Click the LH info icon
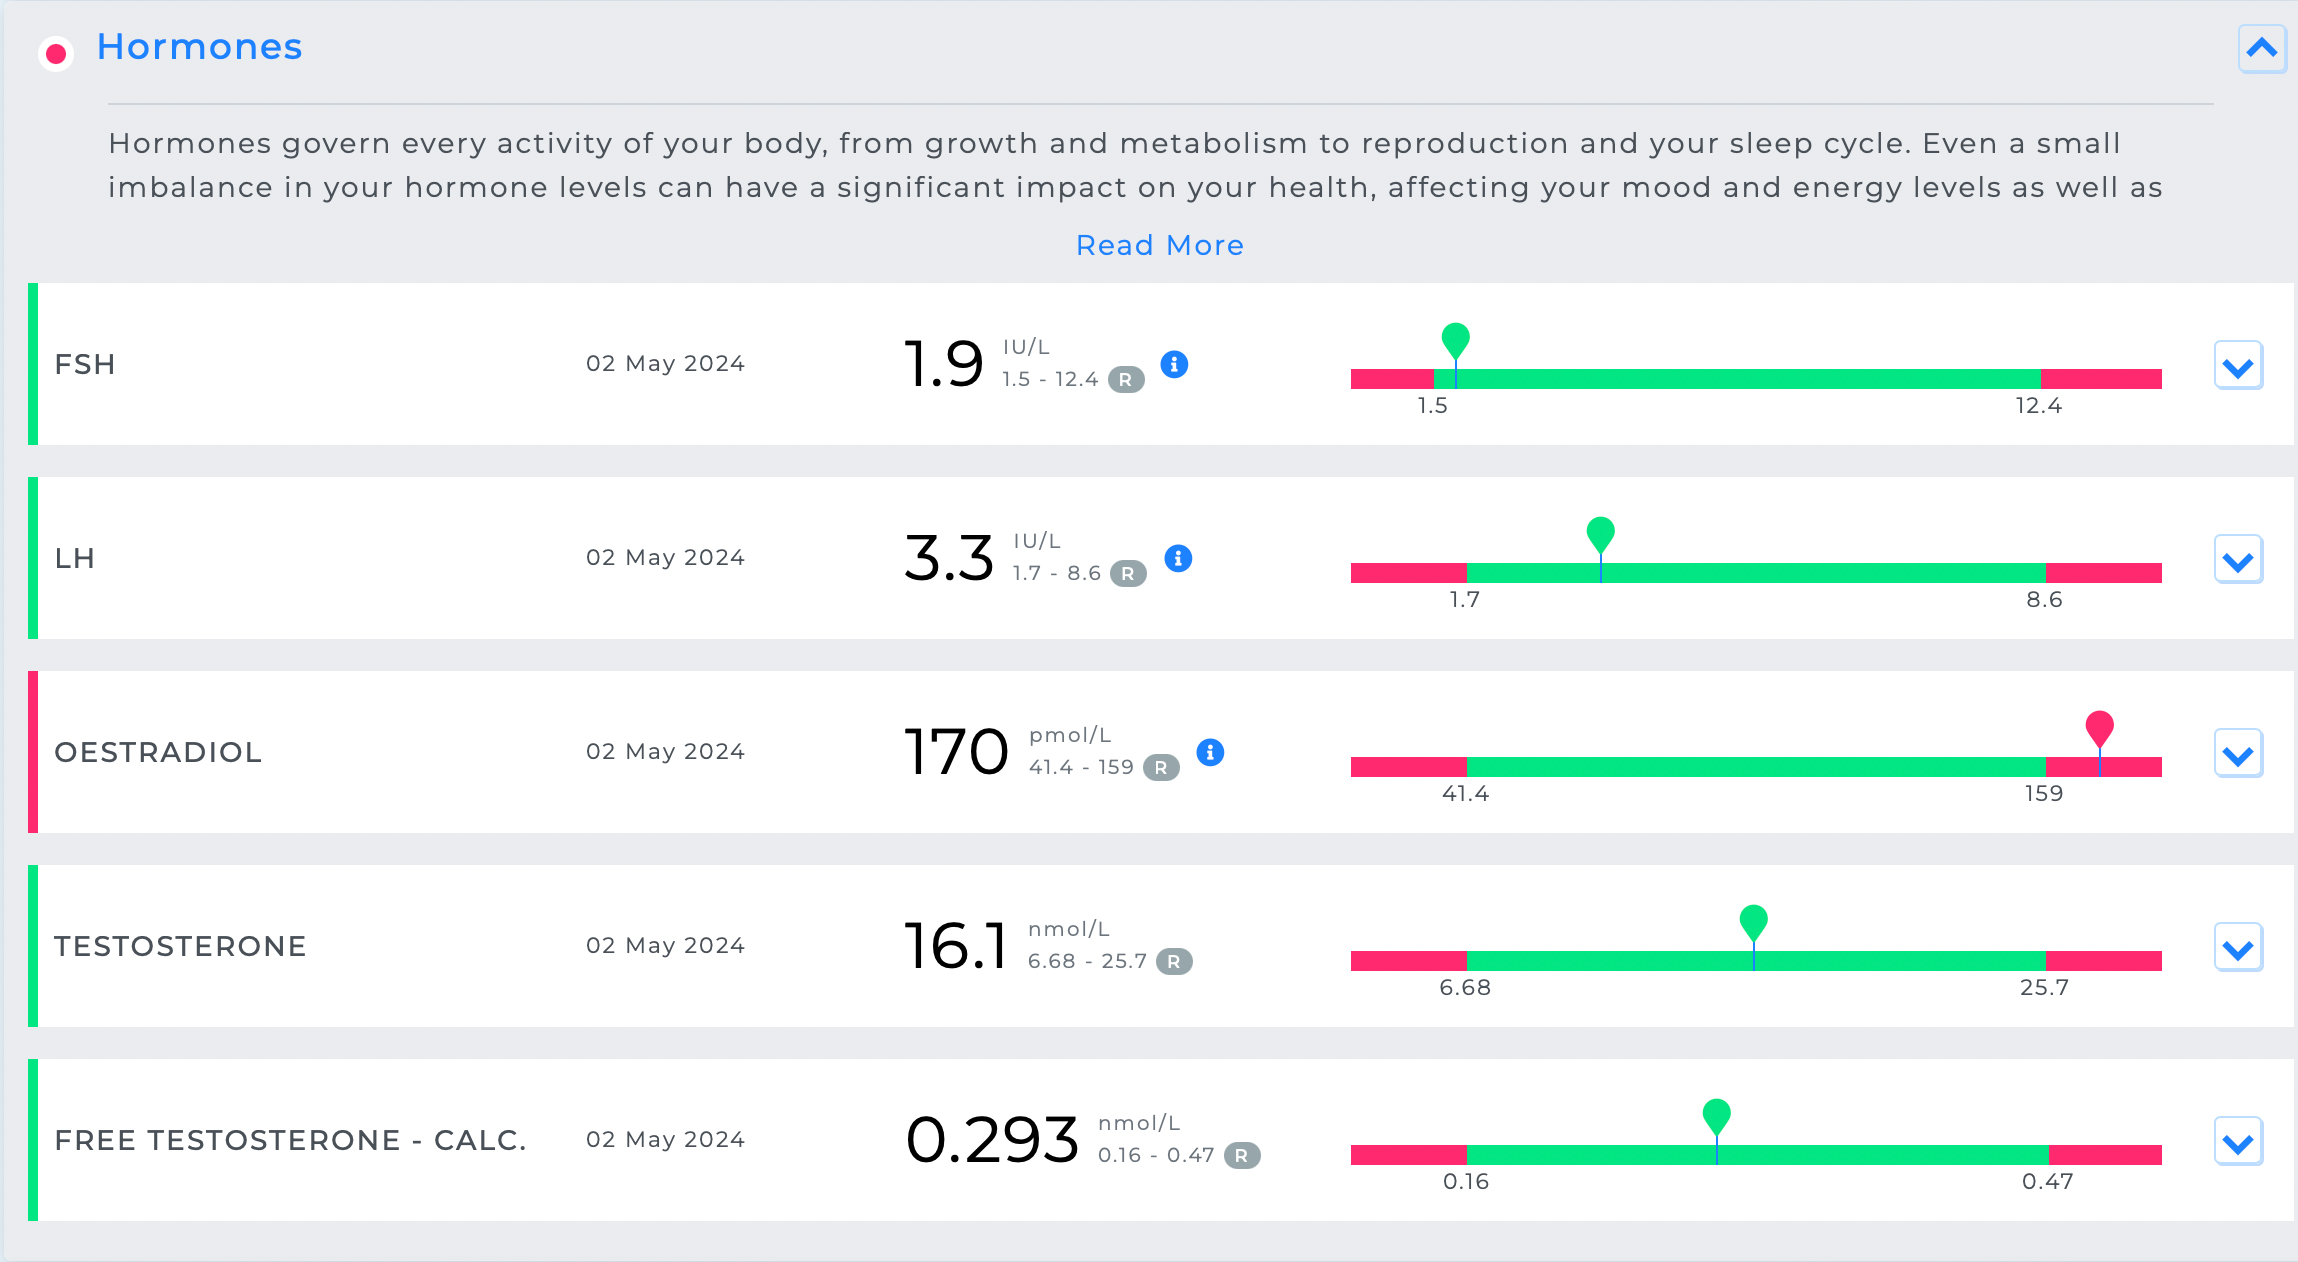The width and height of the screenshot is (2298, 1262). coord(1178,559)
